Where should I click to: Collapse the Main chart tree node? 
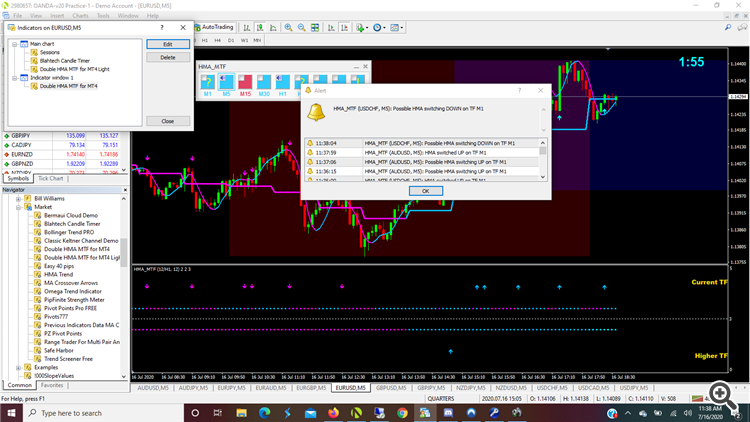(14, 44)
